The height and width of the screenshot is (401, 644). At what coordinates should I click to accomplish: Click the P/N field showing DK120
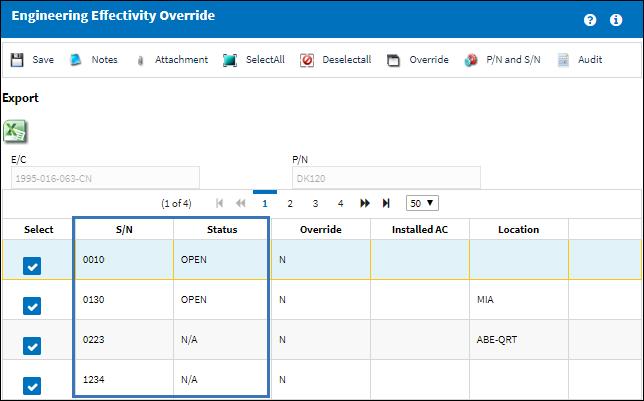(x=386, y=178)
